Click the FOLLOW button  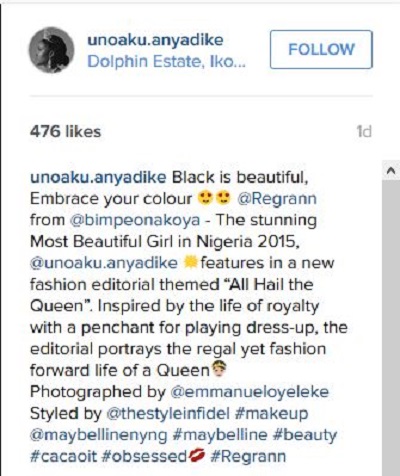321,49
